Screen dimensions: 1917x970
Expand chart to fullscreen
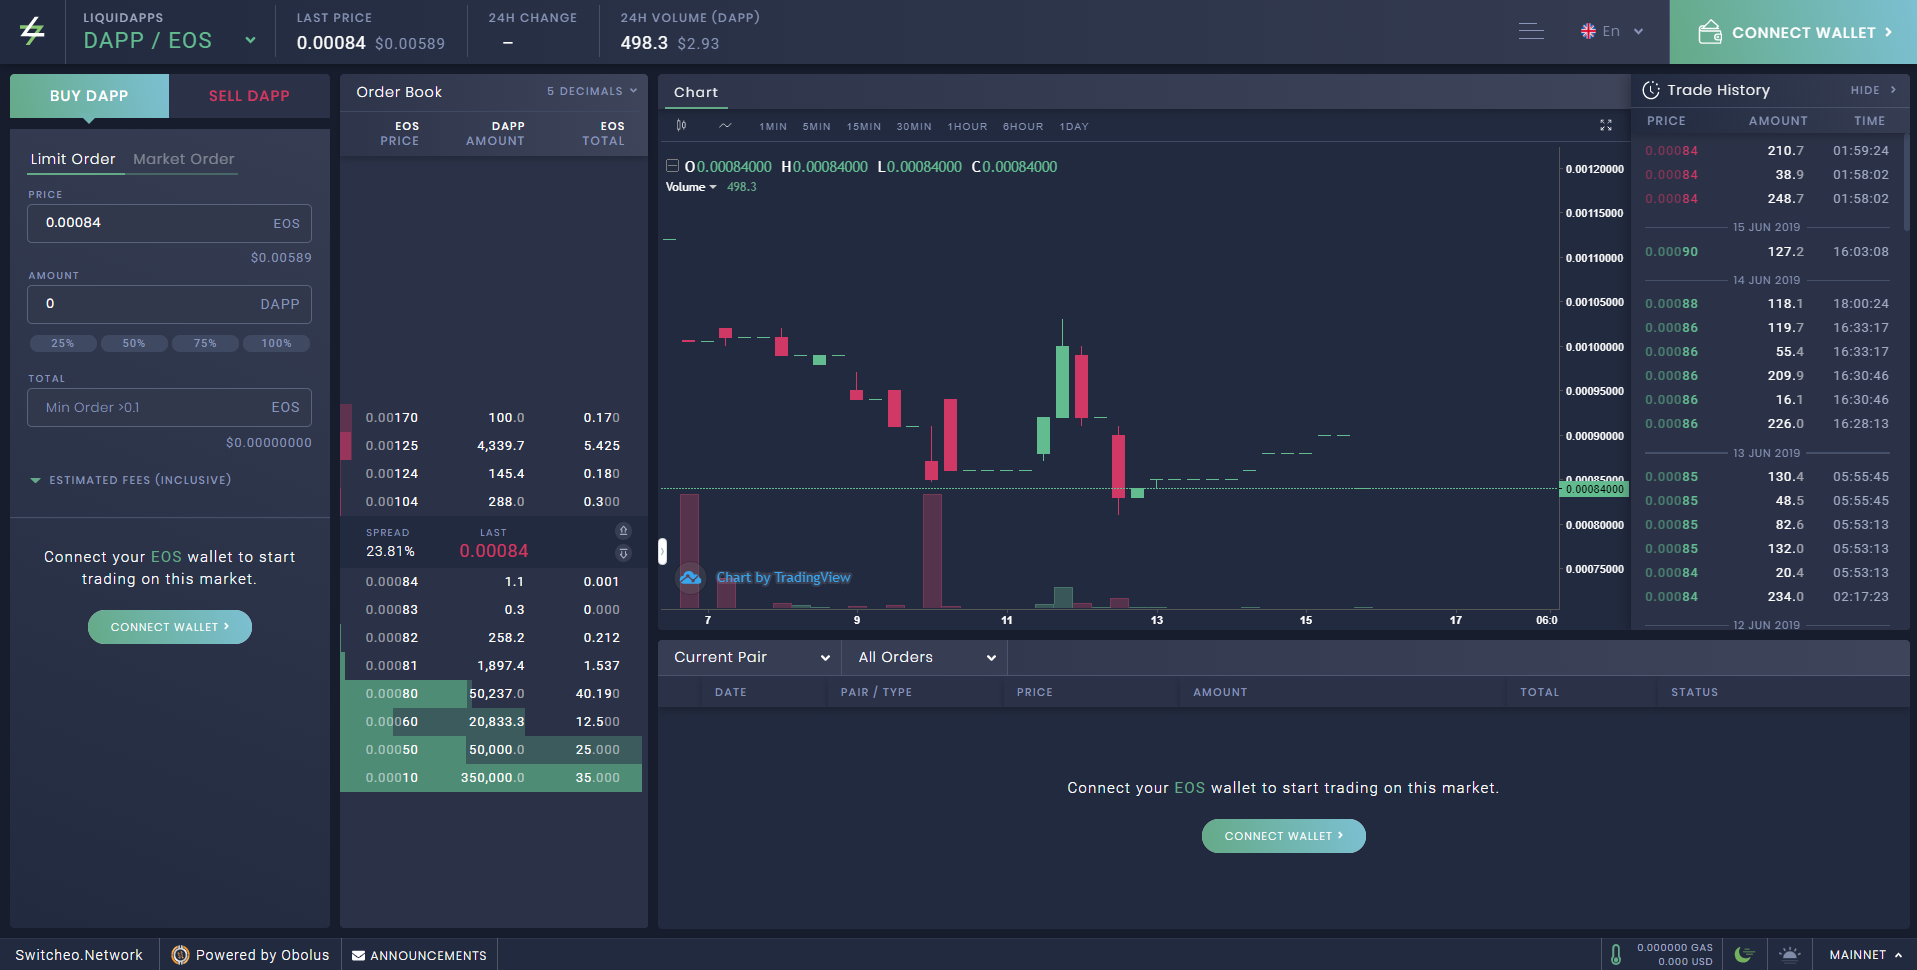coord(1606,125)
